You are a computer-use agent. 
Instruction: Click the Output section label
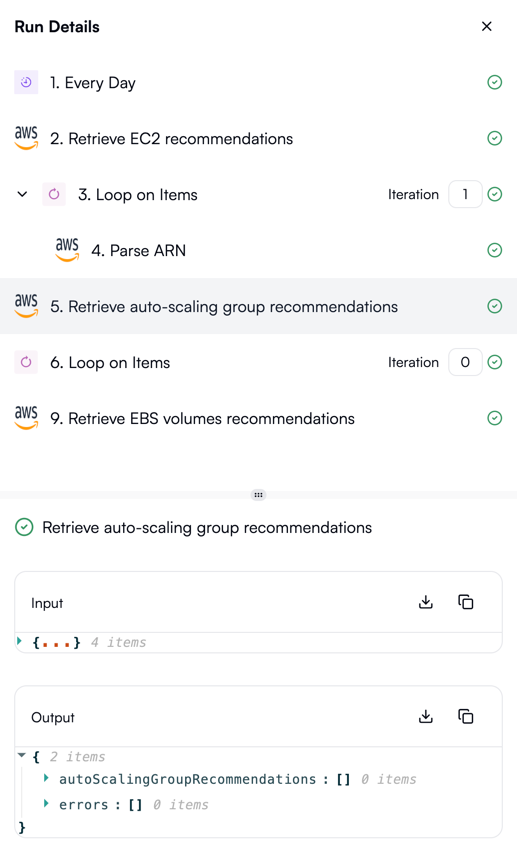(x=53, y=717)
